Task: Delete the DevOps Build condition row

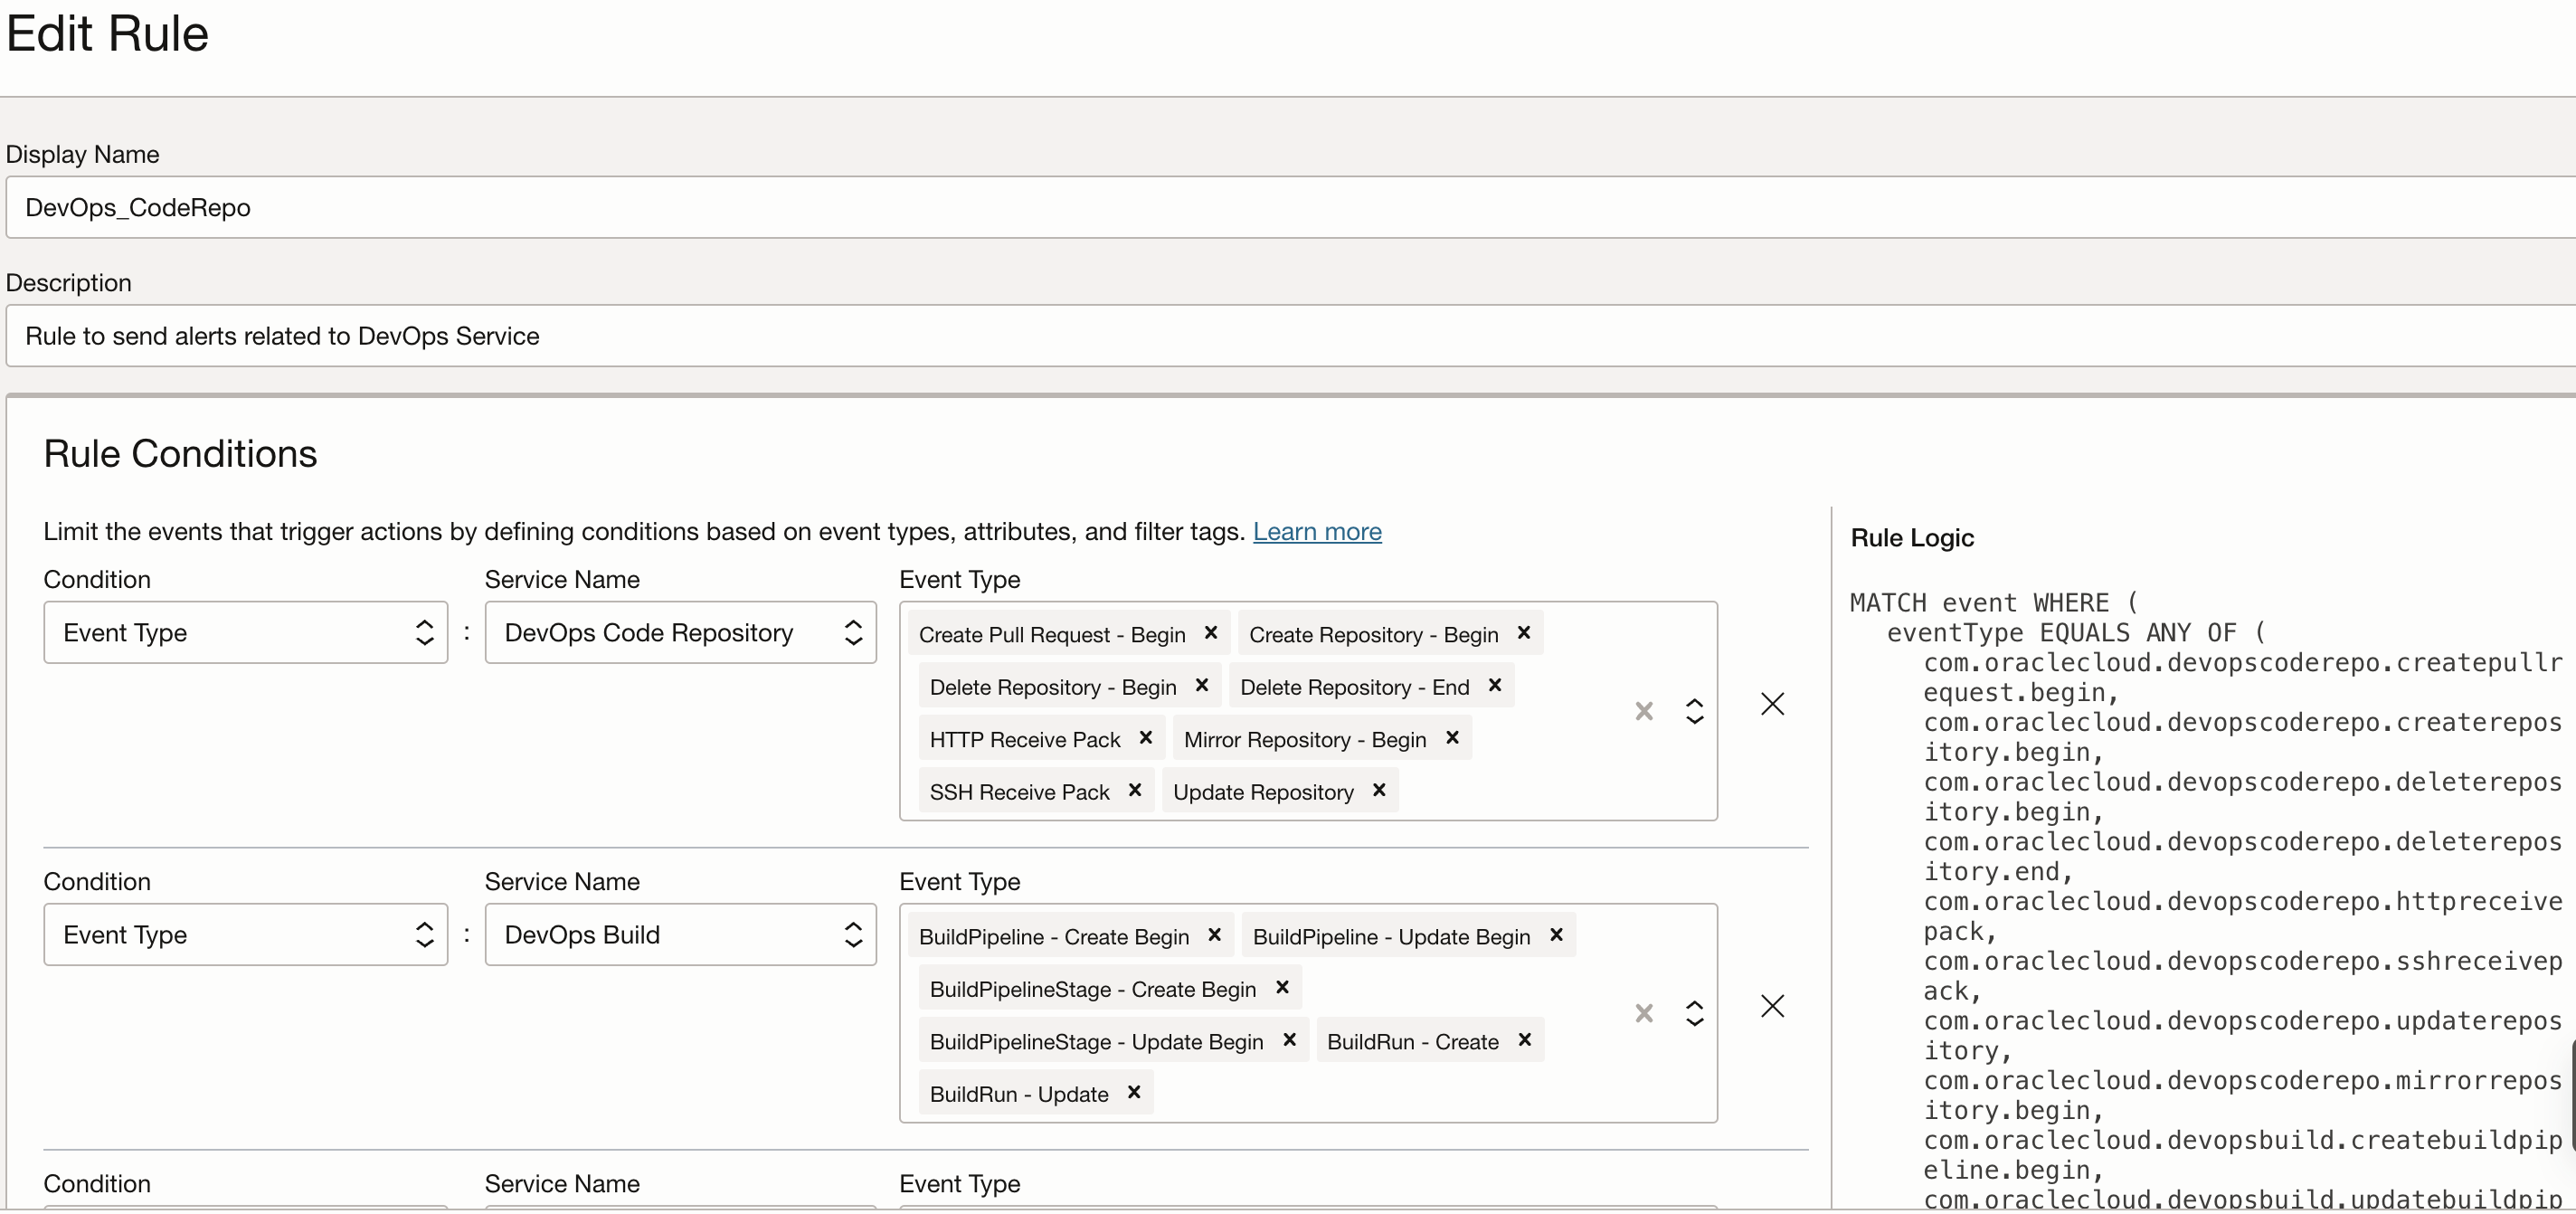Action: click(x=1772, y=1006)
